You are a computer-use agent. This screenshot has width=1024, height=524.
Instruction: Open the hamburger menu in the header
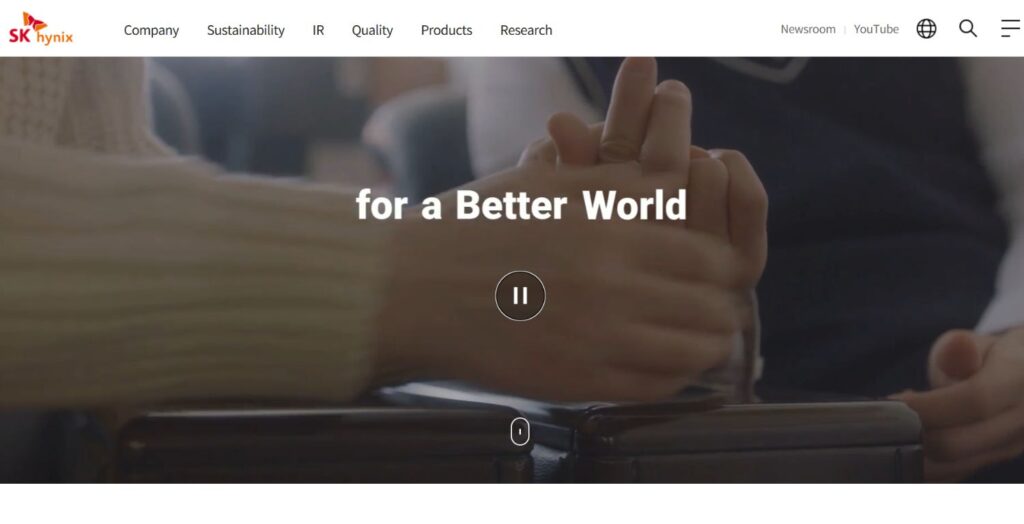pos(1010,29)
